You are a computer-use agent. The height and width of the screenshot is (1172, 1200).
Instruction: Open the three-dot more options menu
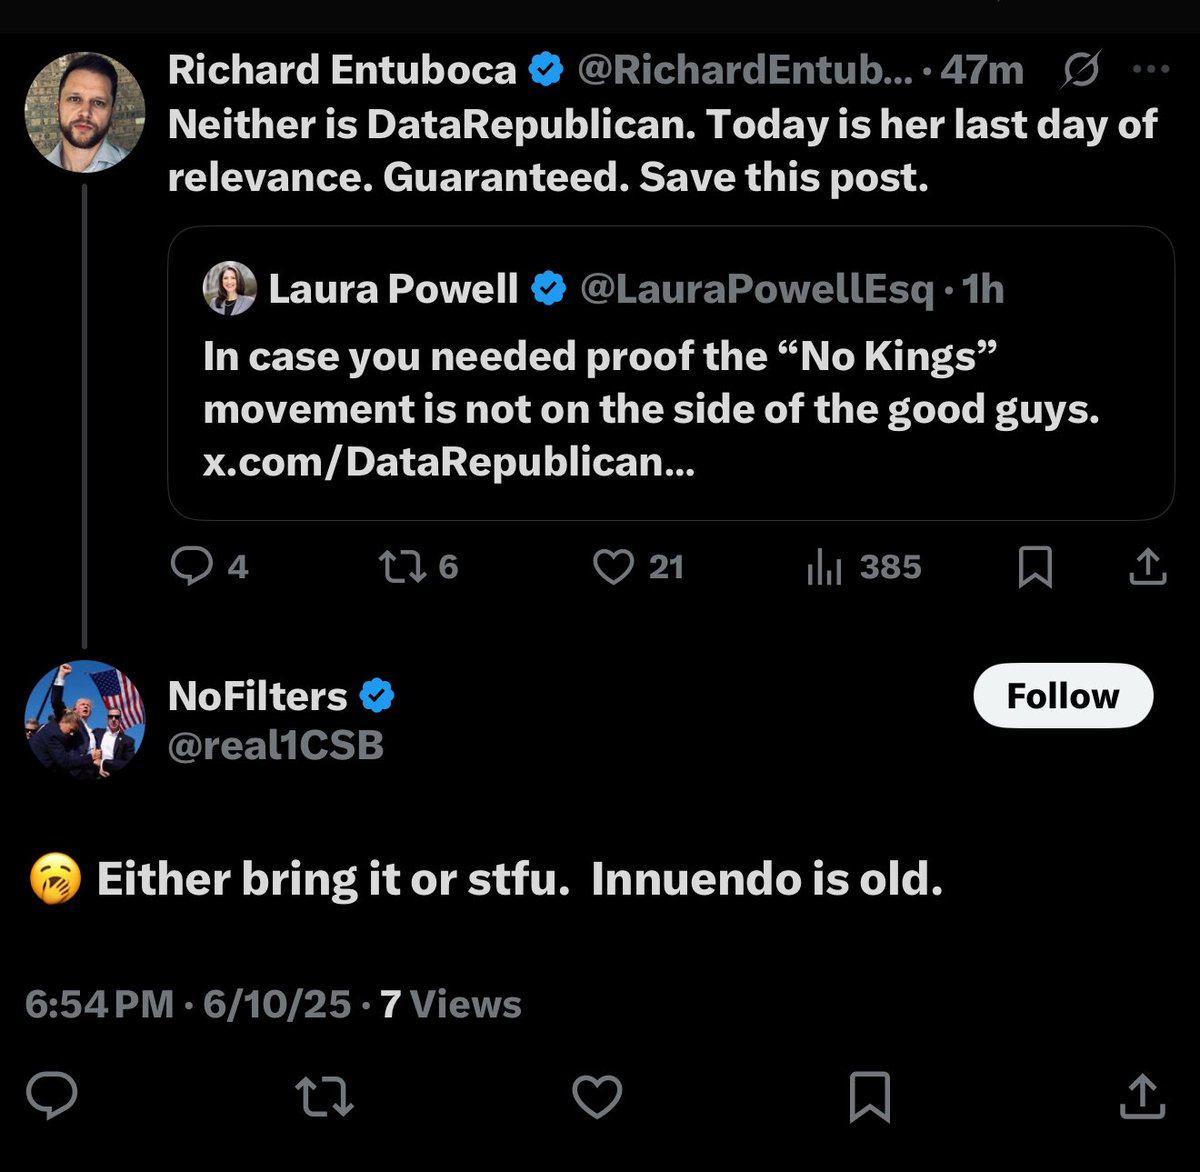(1150, 70)
